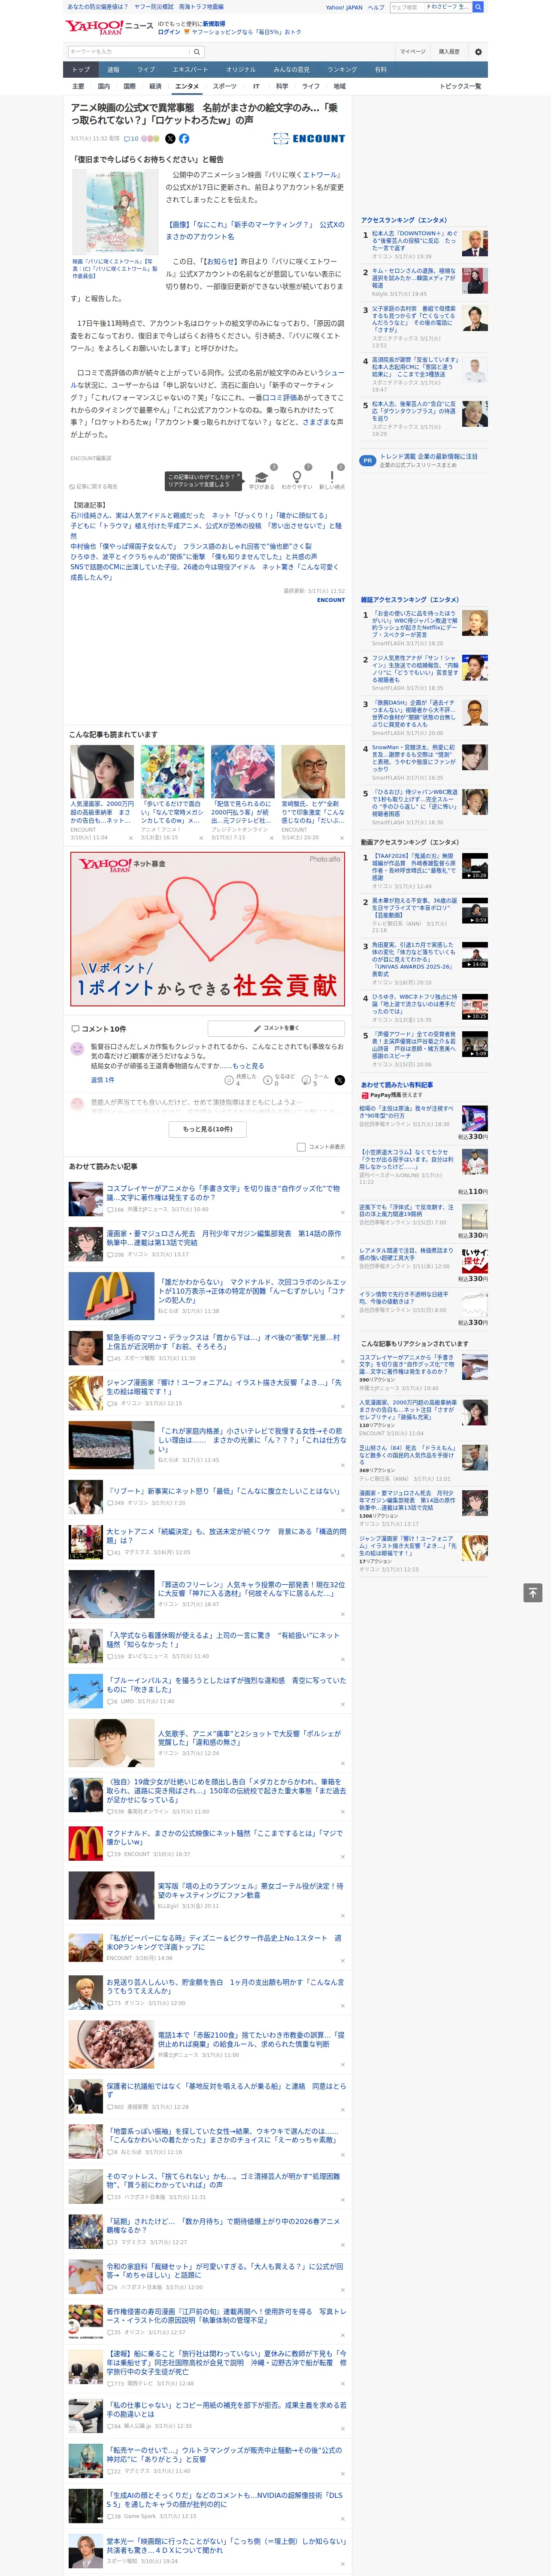
Task: Share the article on Facebook
Action: click(x=184, y=139)
